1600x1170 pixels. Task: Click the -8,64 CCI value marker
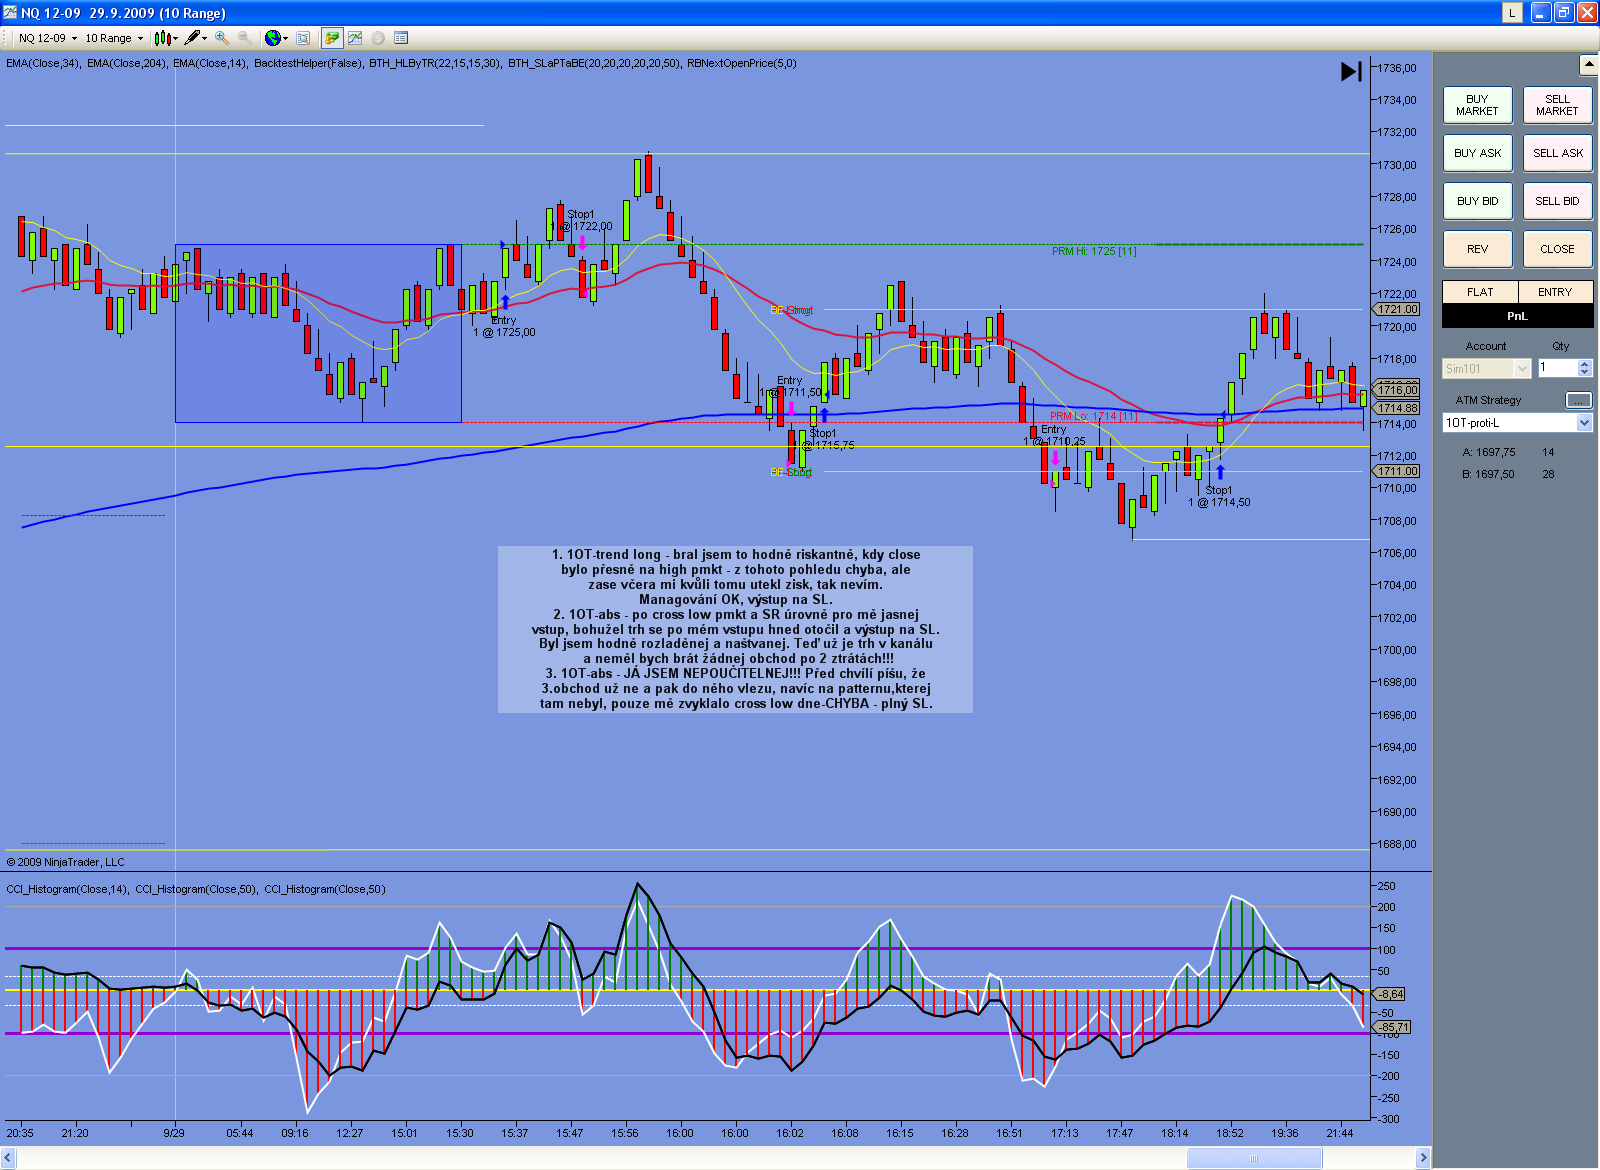click(x=1391, y=994)
